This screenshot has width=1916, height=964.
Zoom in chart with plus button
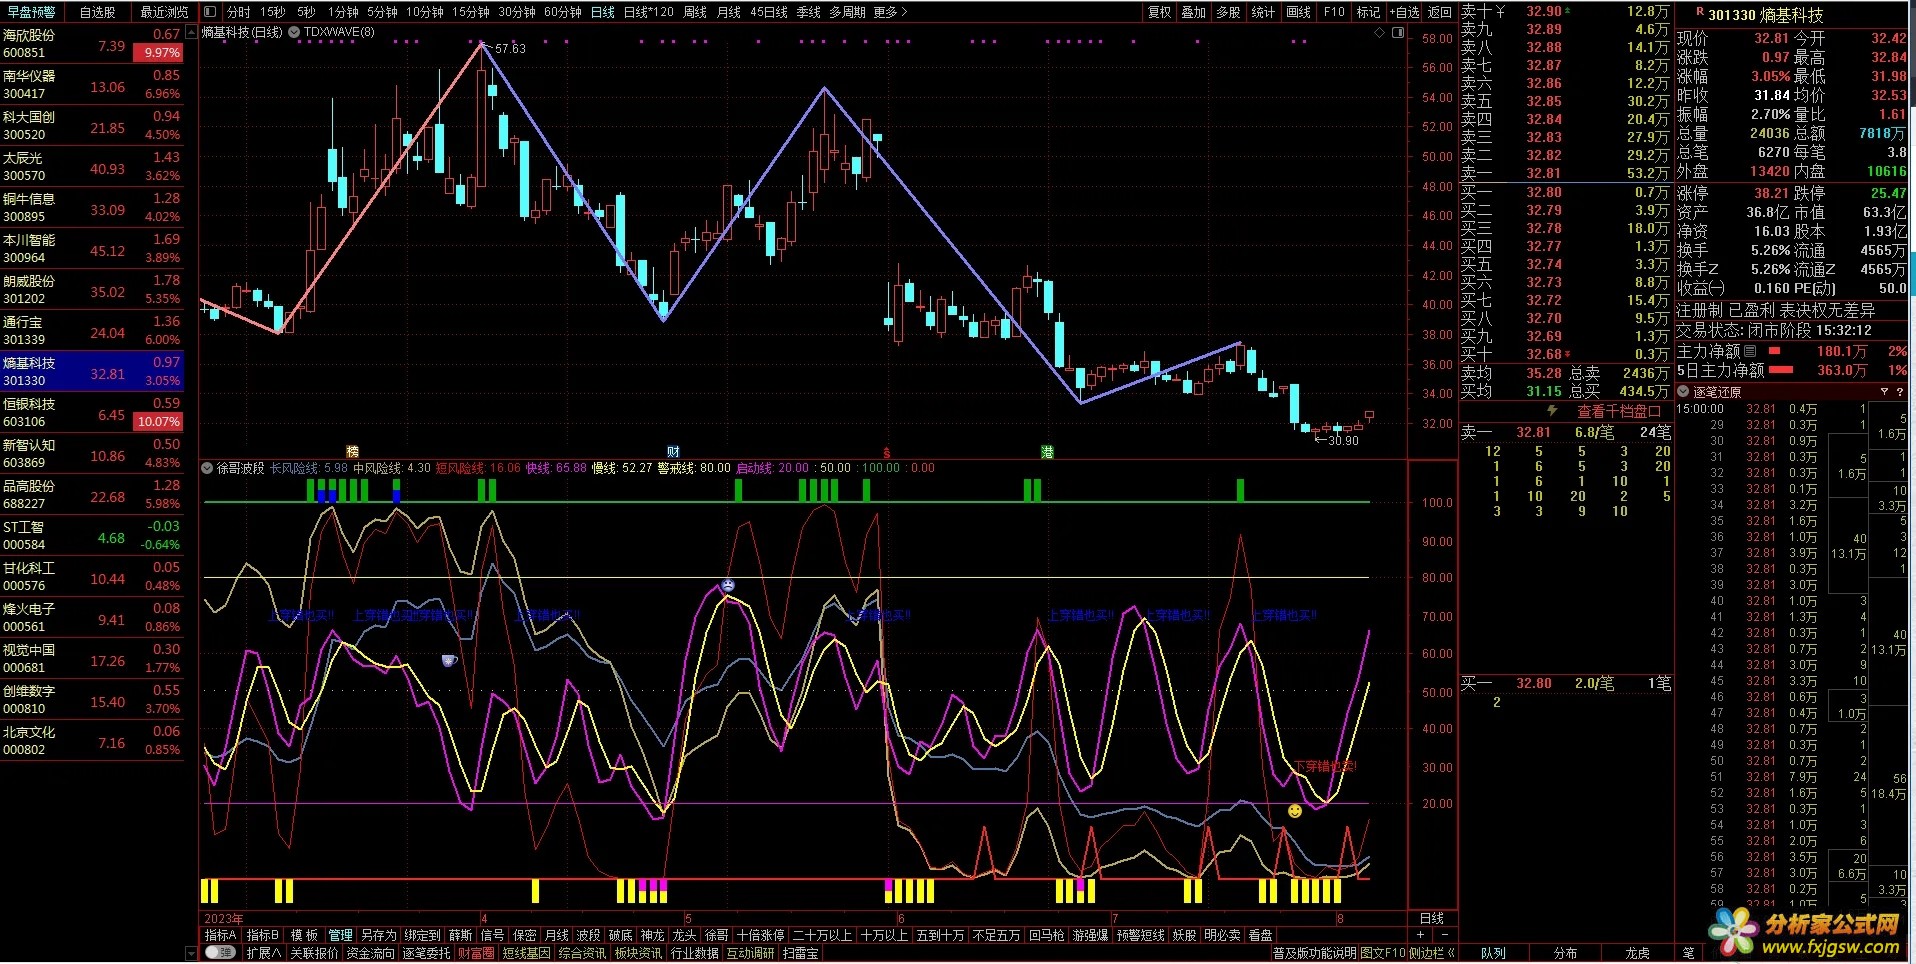(x=1418, y=936)
